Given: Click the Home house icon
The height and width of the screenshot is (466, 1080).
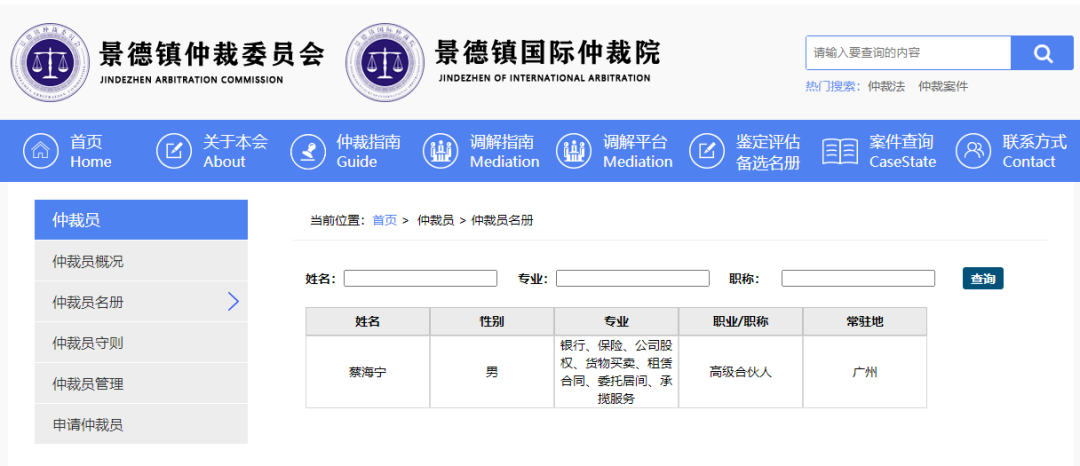Looking at the screenshot, I should 41,151.
